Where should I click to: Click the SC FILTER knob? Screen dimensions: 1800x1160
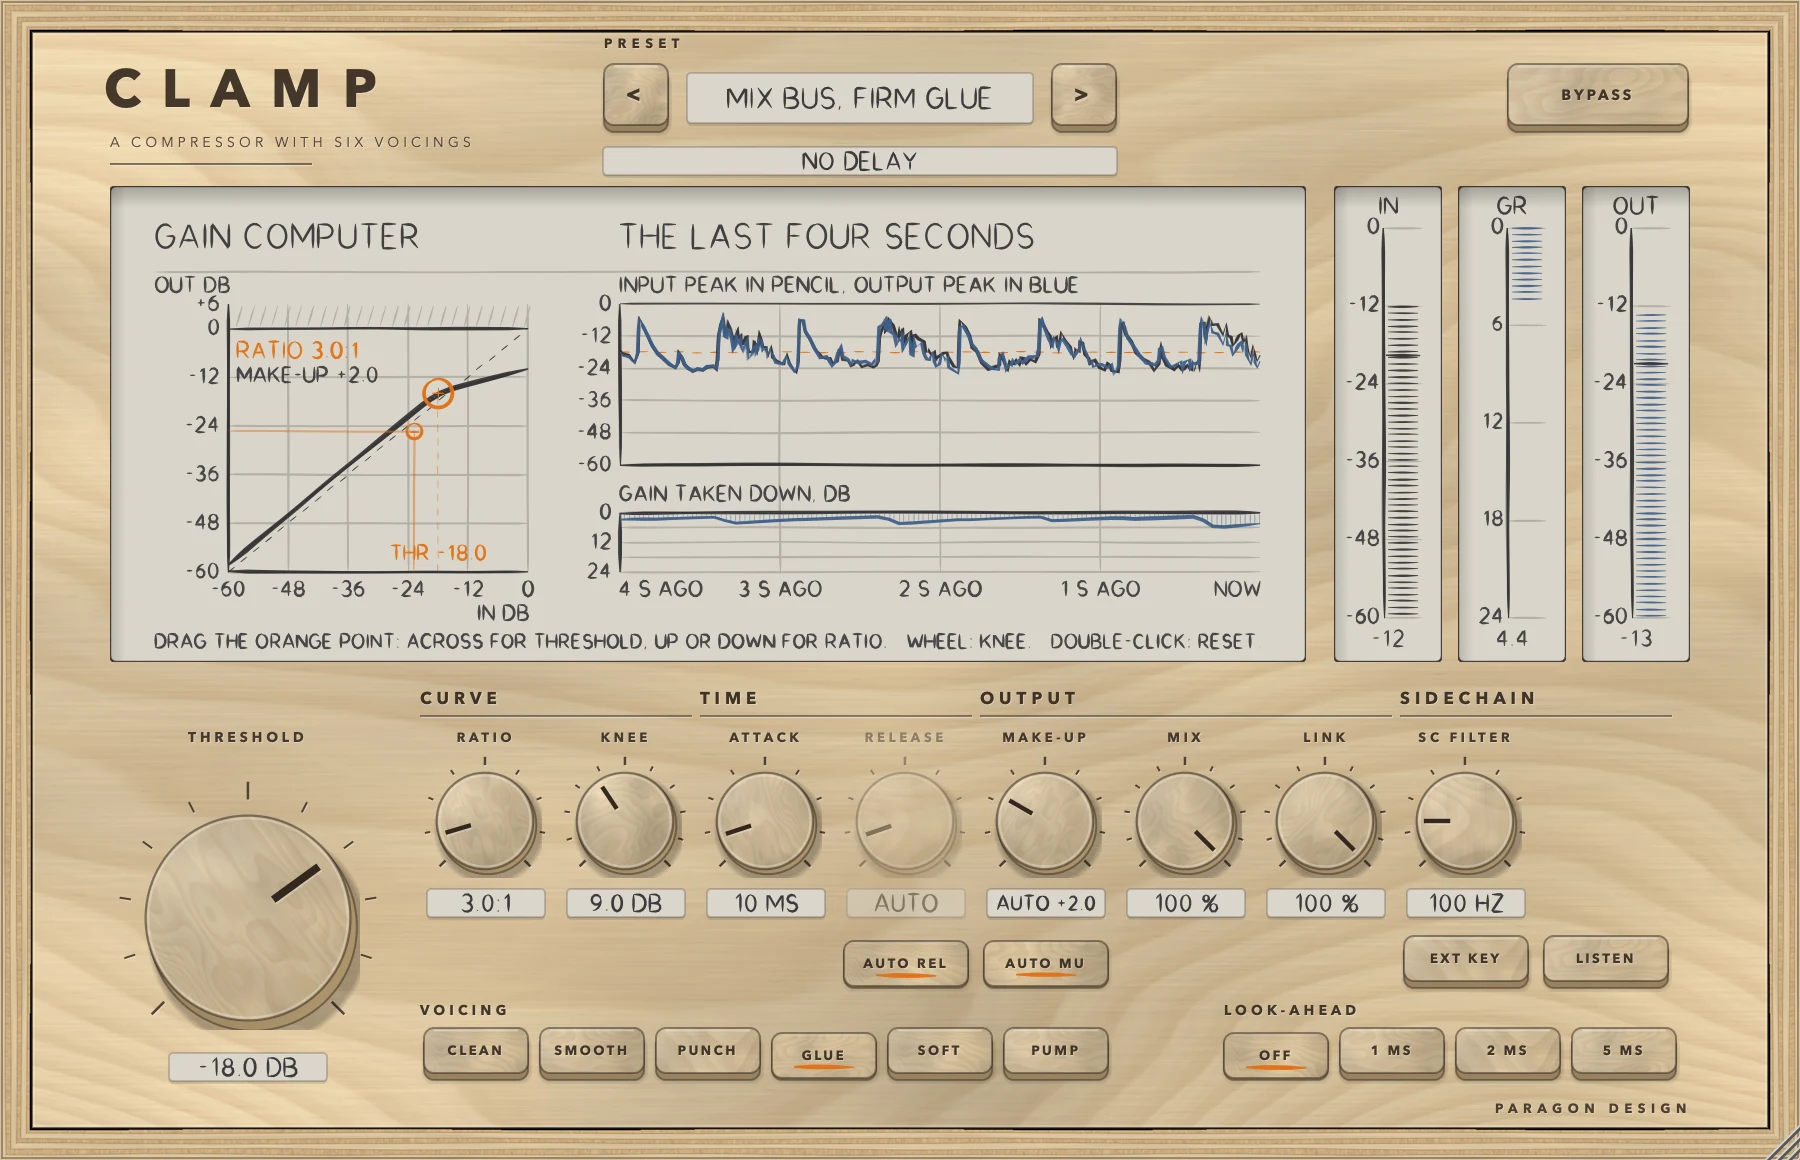[x=1465, y=823]
